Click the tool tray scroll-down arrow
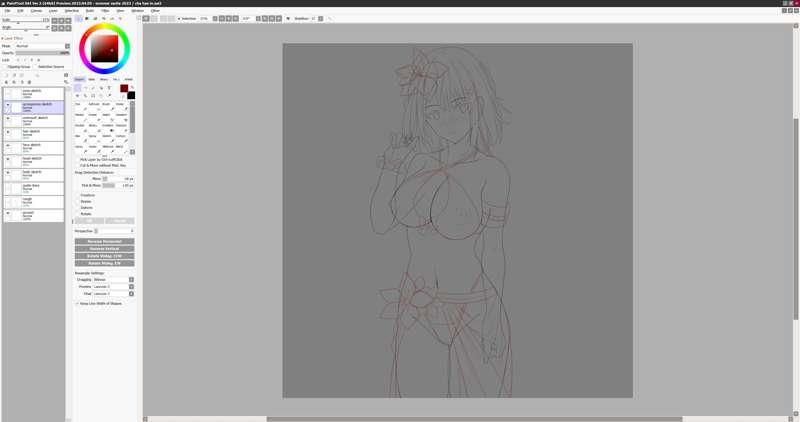The image size is (800, 422). click(x=133, y=152)
